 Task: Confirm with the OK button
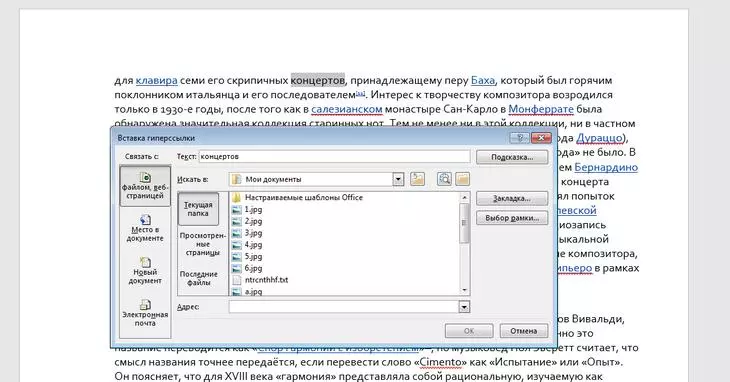pyautogui.click(x=469, y=331)
